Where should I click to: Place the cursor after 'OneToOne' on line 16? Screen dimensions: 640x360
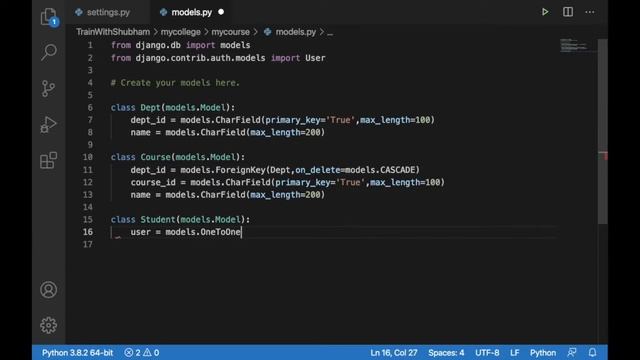pyautogui.click(x=242, y=232)
